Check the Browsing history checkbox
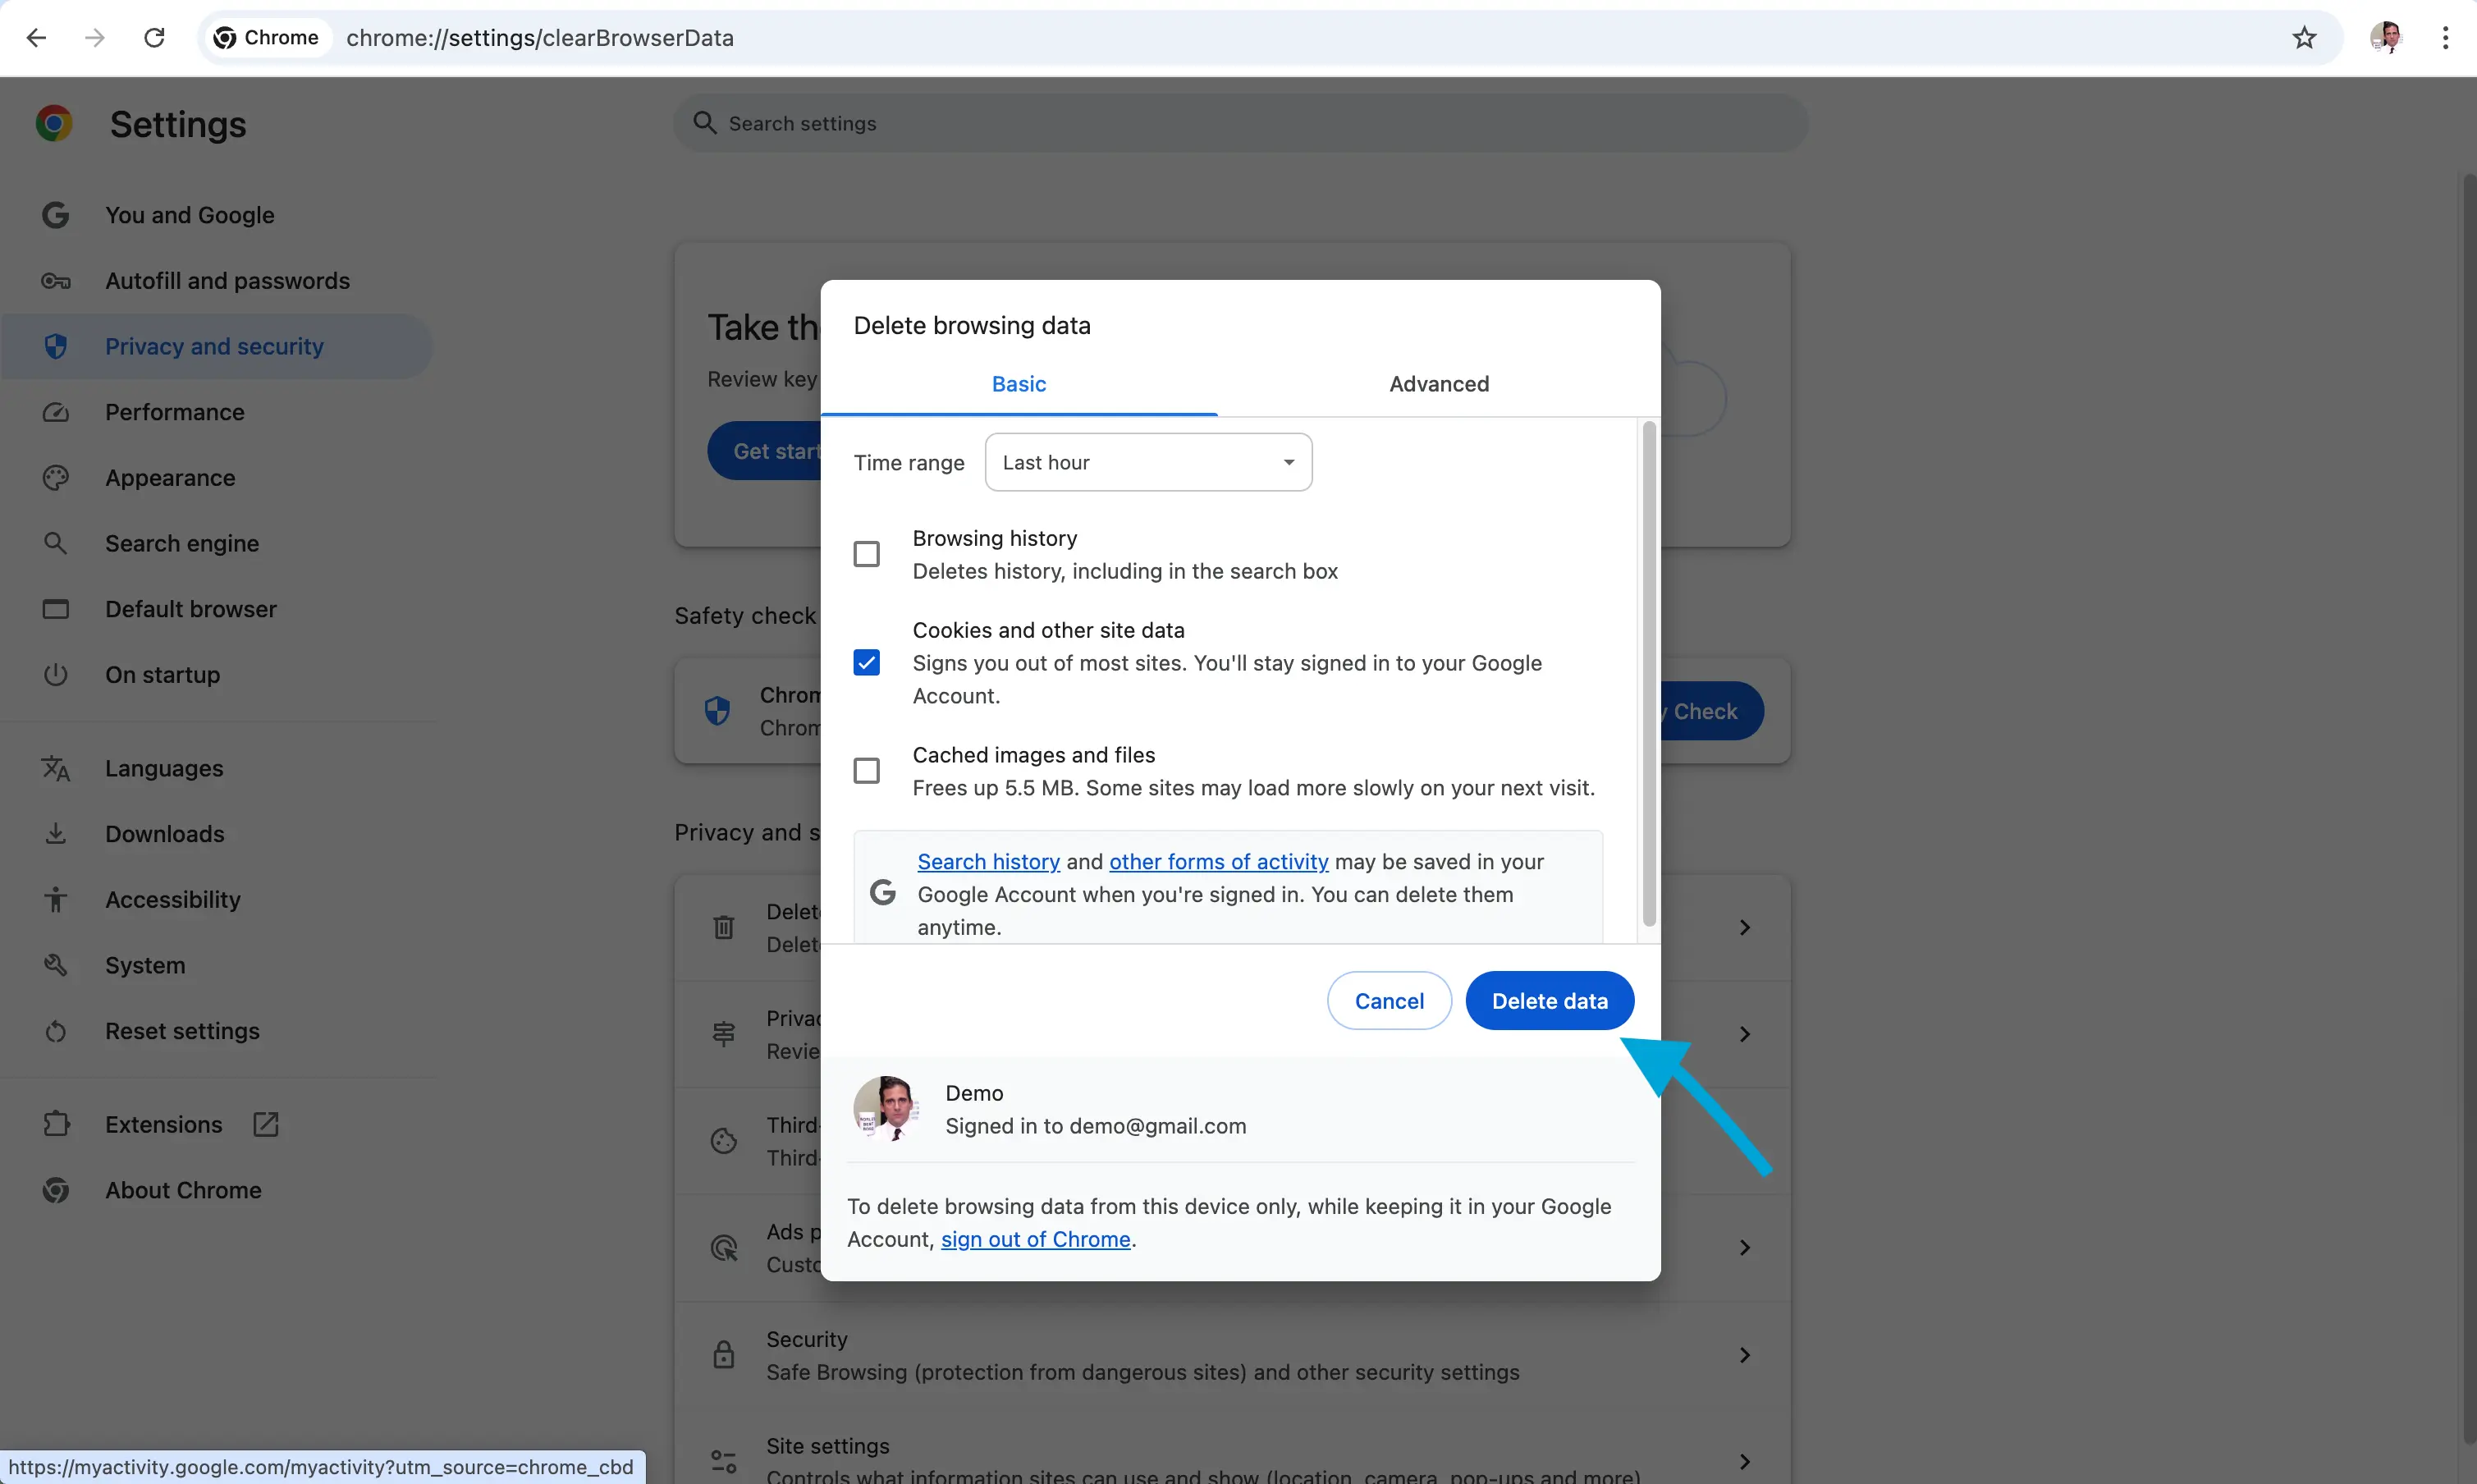The width and height of the screenshot is (2477, 1484). pyautogui.click(x=867, y=554)
